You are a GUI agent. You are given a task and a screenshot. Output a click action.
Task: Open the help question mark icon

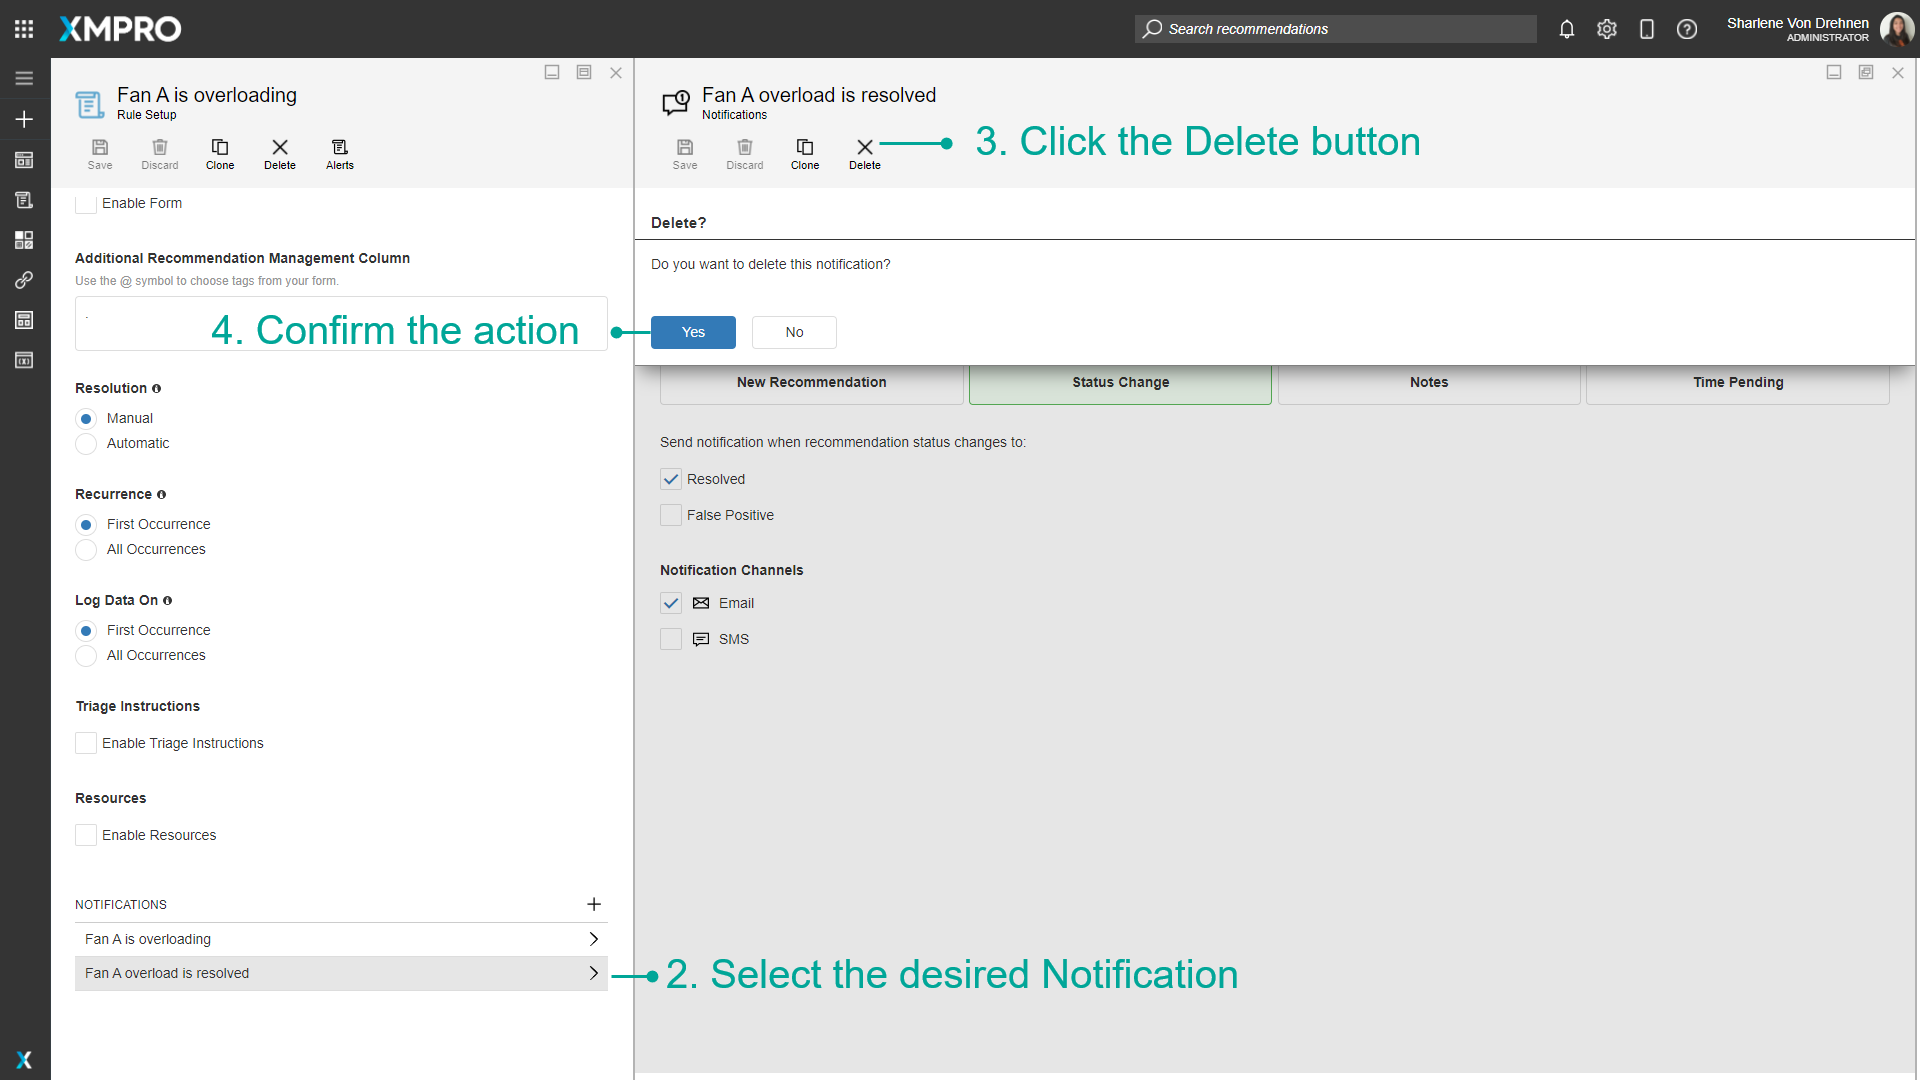(1686, 29)
